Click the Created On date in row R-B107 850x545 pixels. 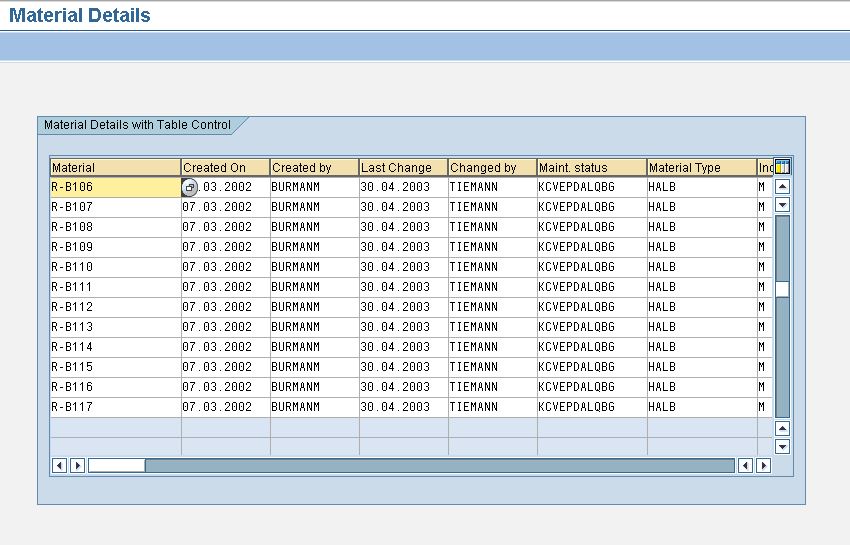pyautogui.click(x=226, y=207)
